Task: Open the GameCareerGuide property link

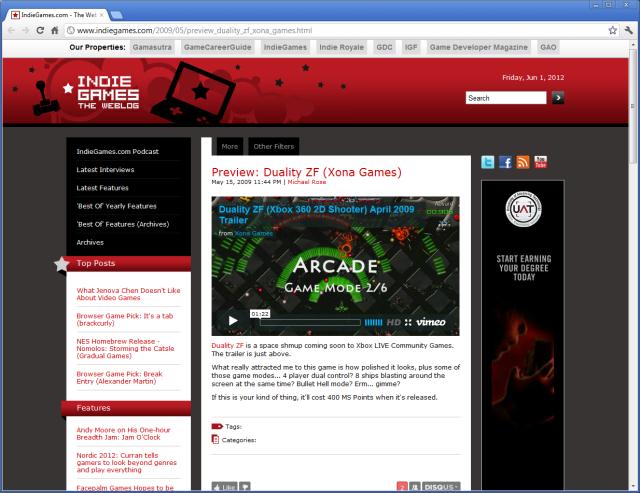Action: tap(218, 47)
